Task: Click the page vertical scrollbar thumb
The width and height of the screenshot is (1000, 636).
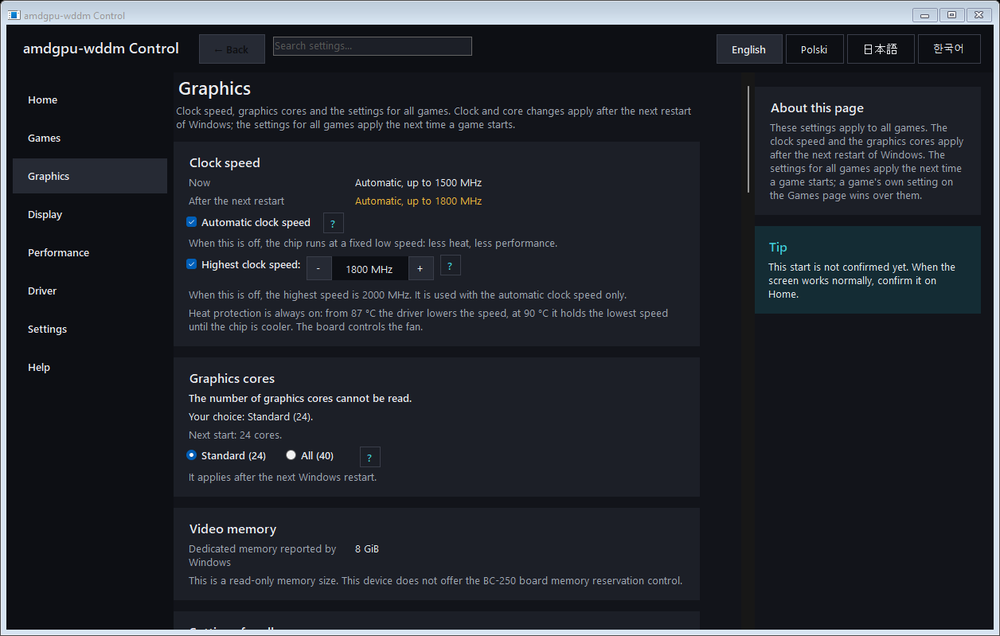Action: pos(748,139)
